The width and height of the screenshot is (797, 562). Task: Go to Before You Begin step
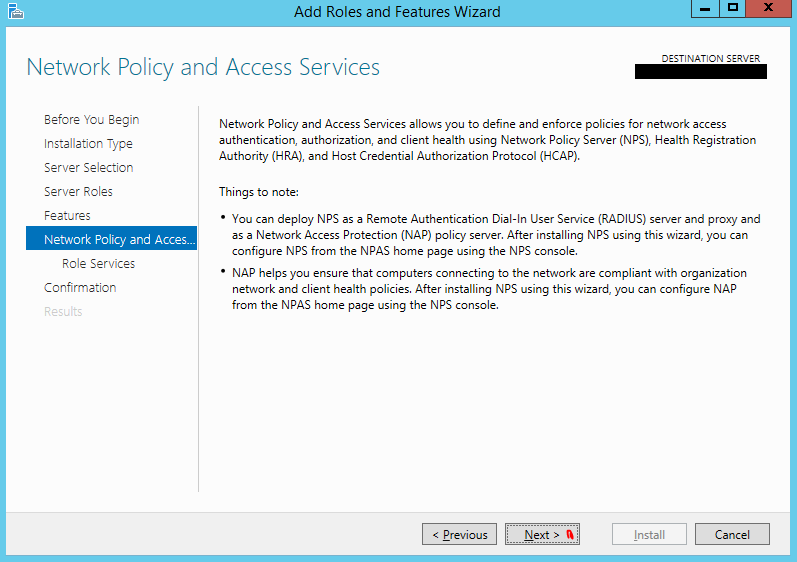click(x=91, y=119)
